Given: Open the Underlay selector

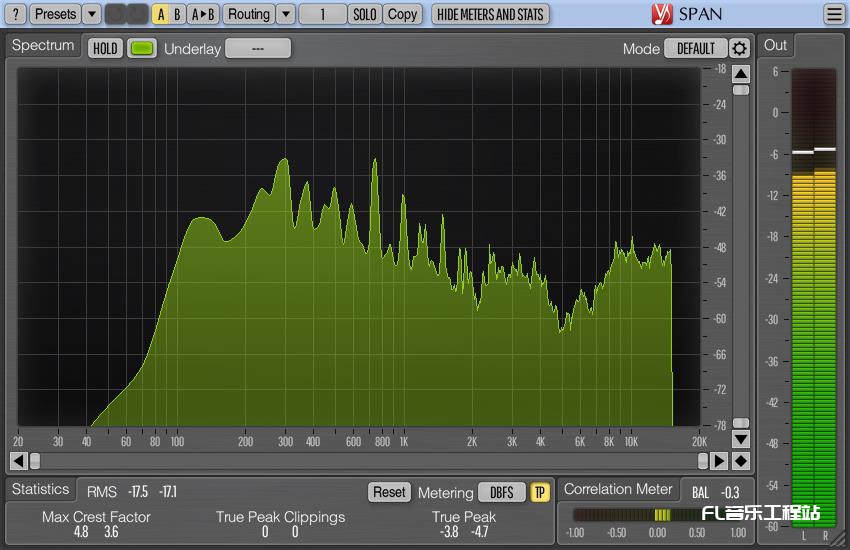Looking at the screenshot, I should [x=257, y=48].
